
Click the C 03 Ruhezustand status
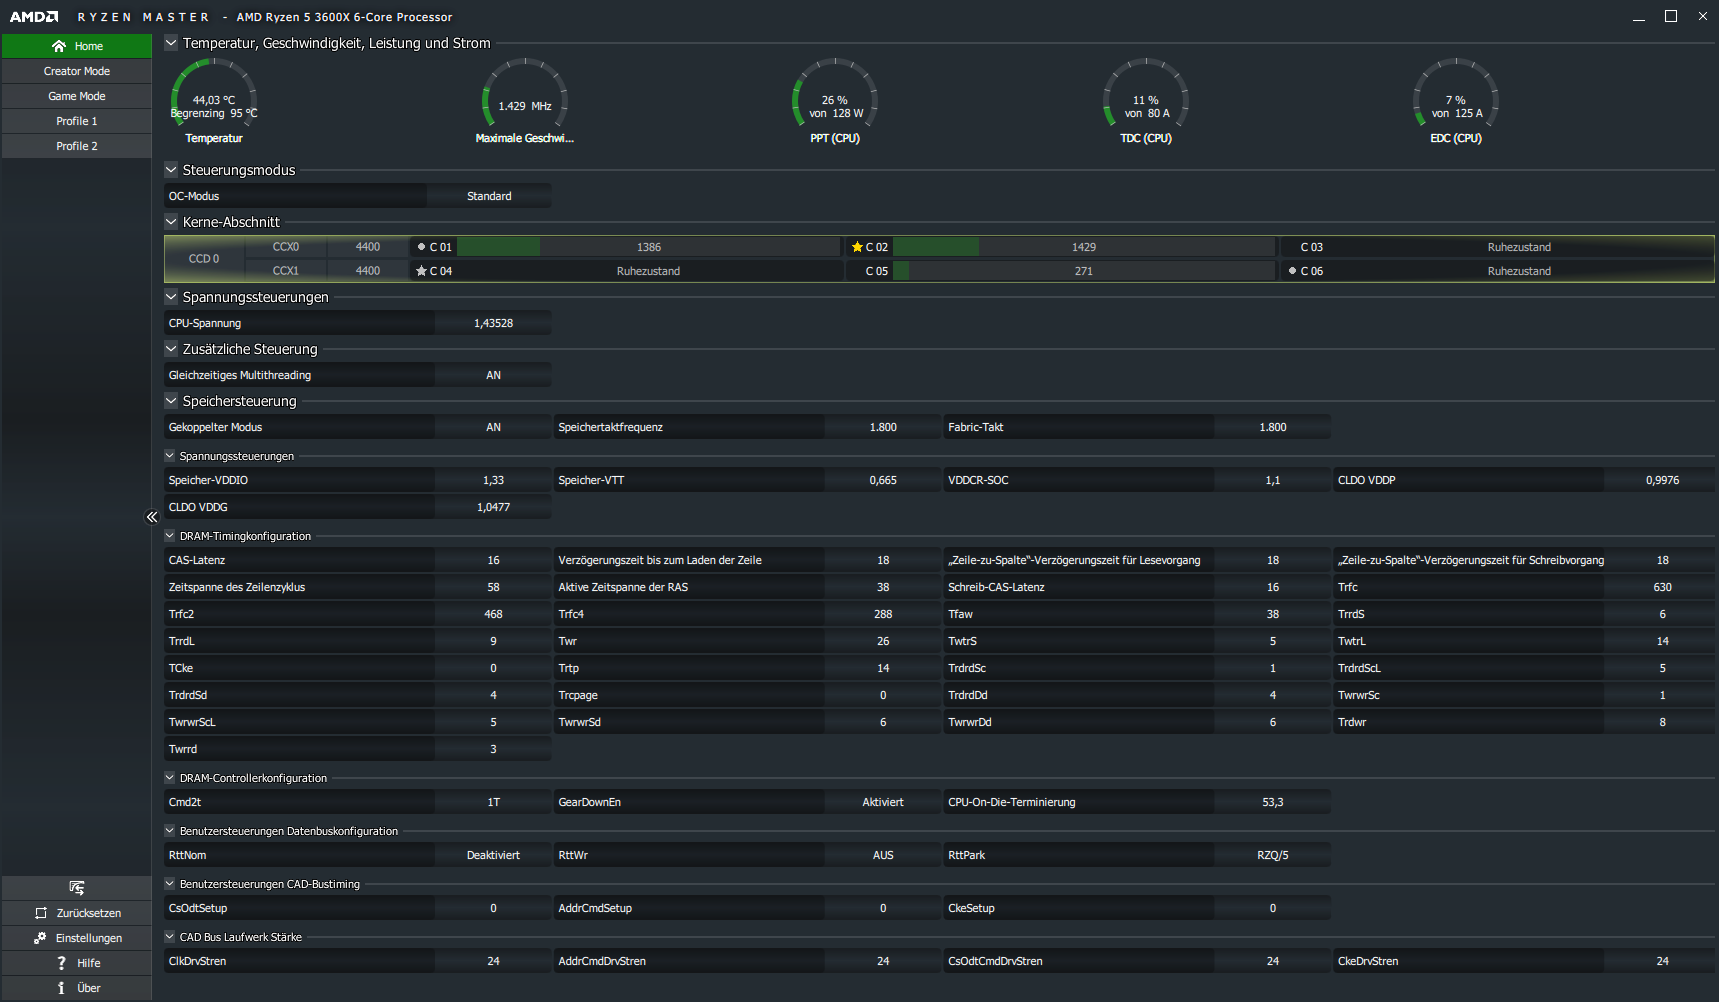tap(1519, 247)
